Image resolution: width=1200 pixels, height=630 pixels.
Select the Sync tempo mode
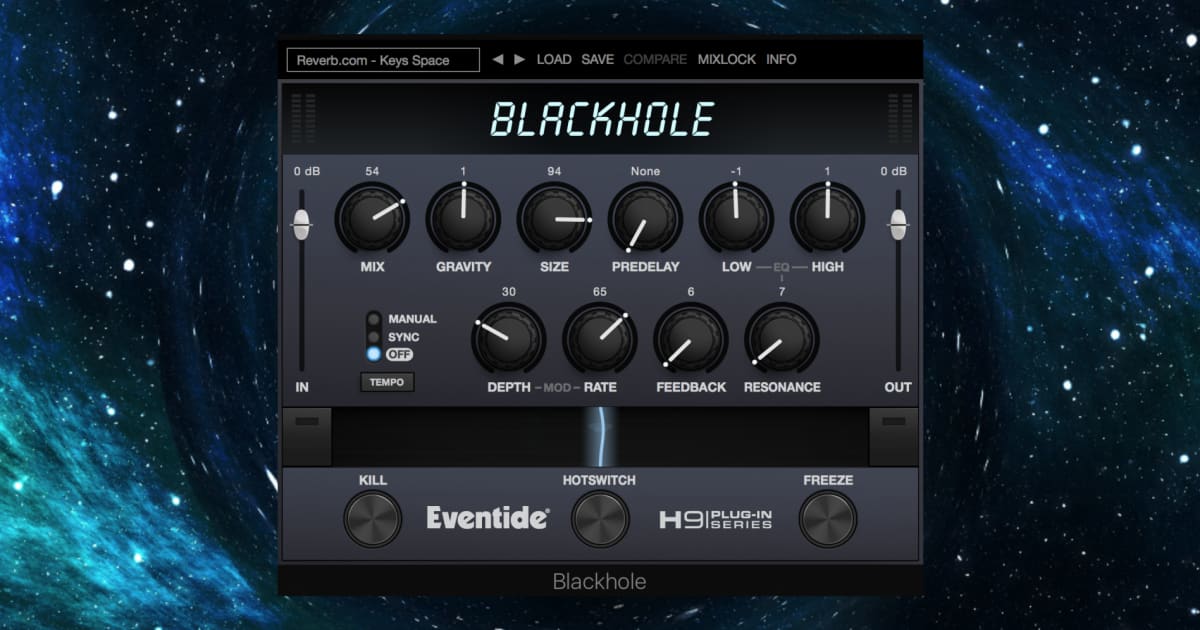point(374,337)
